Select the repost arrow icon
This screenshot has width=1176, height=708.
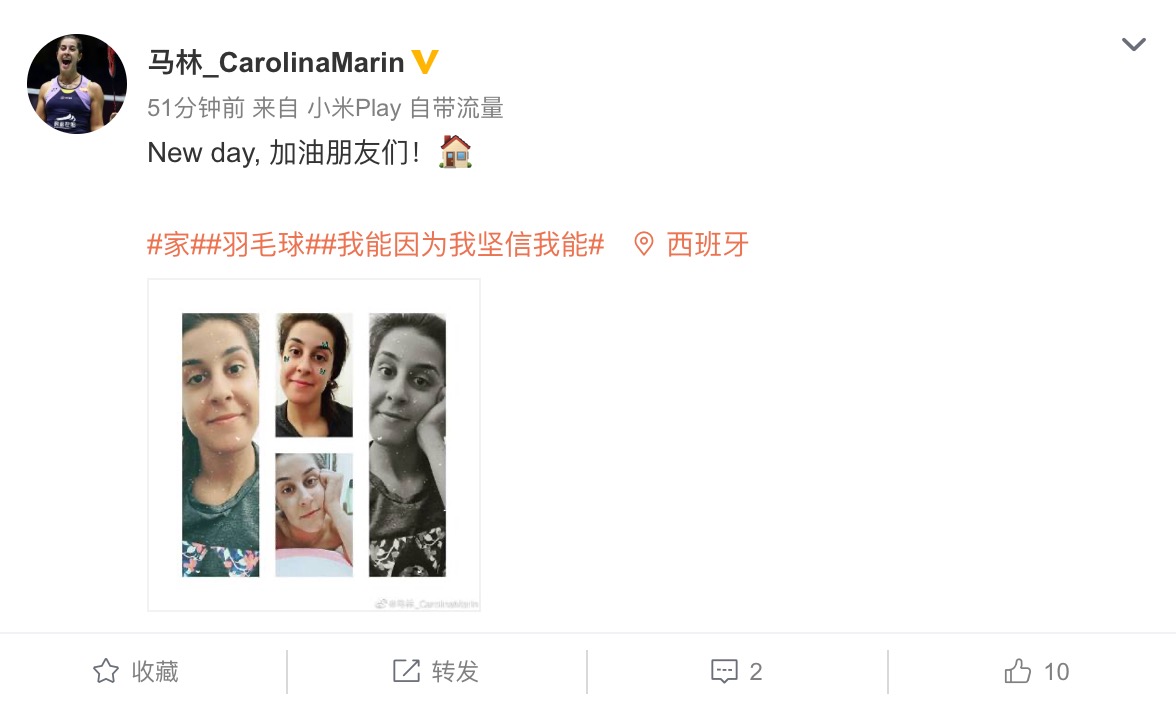coord(406,671)
